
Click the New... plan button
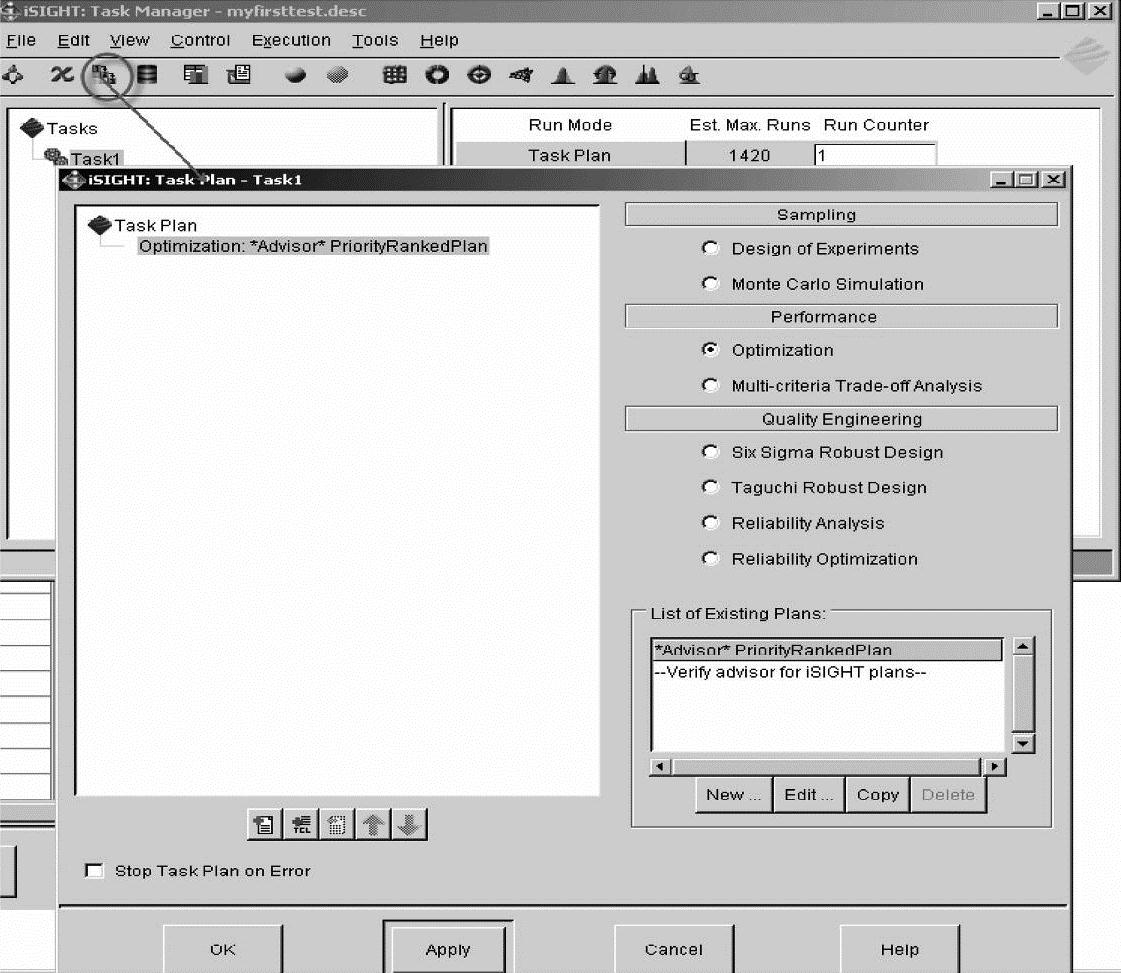tap(734, 795)
